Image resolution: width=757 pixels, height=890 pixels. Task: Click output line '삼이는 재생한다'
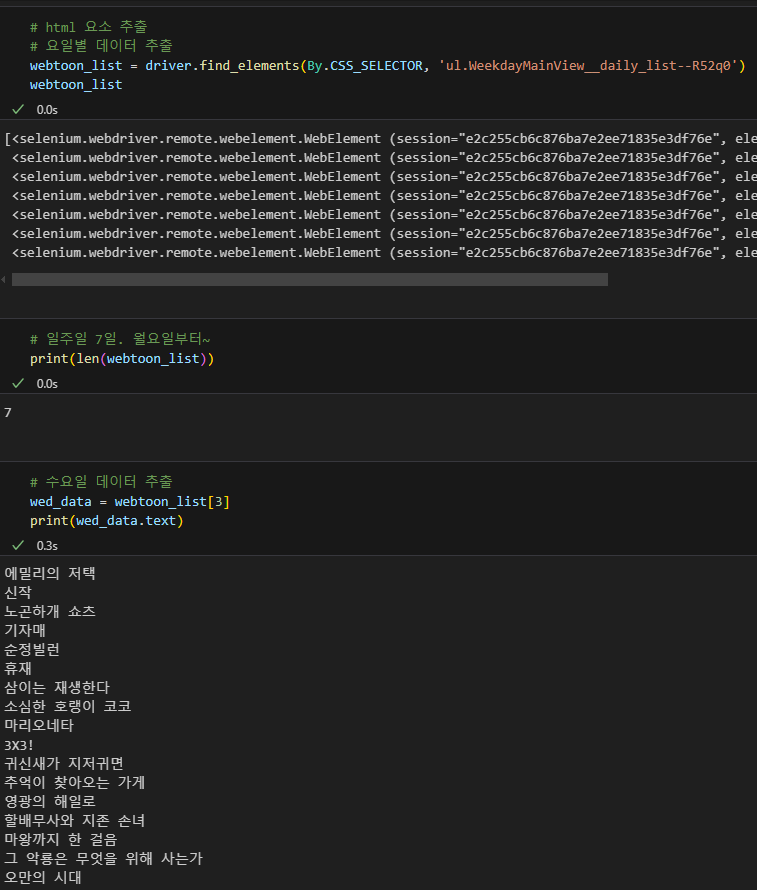[x=57, y=687]
